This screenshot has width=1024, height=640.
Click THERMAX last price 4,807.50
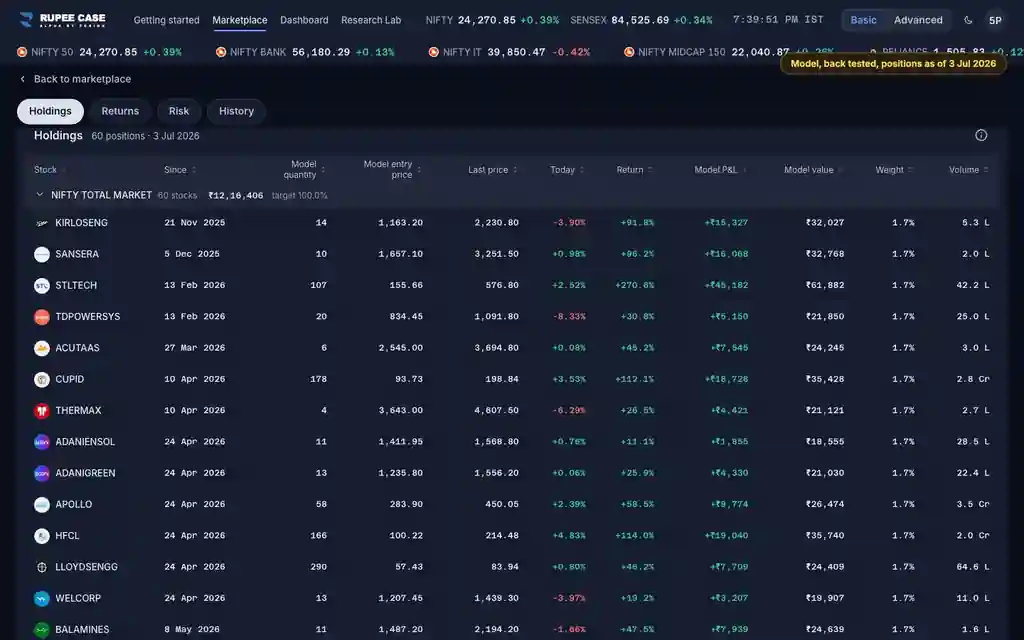point(496,411)
